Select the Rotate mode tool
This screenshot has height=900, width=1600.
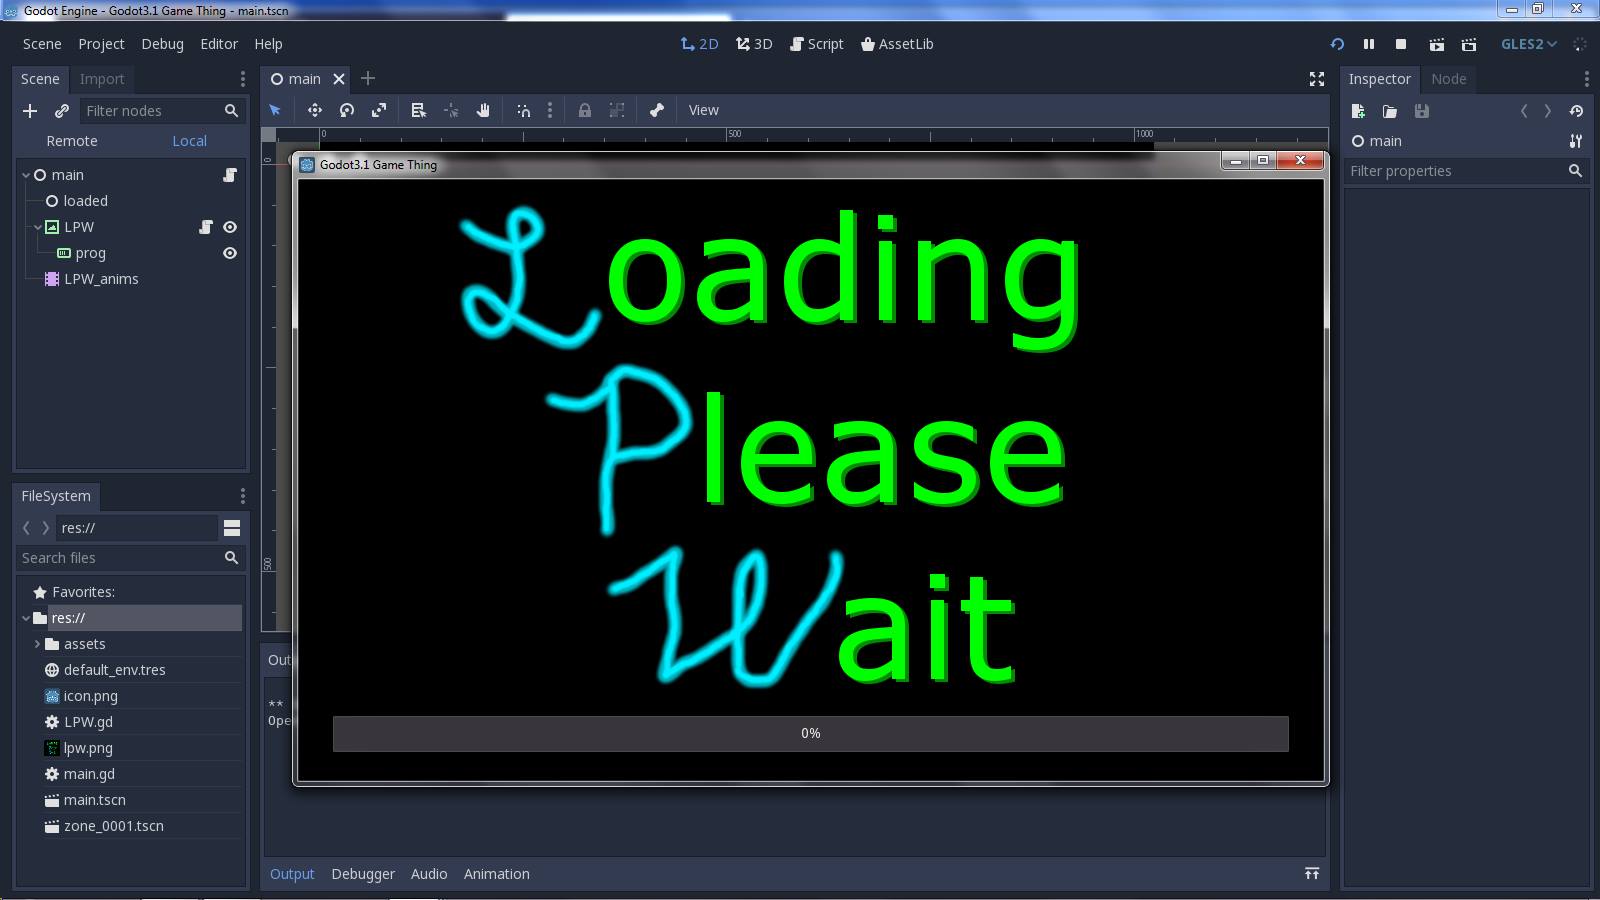(x=347, y=110)
